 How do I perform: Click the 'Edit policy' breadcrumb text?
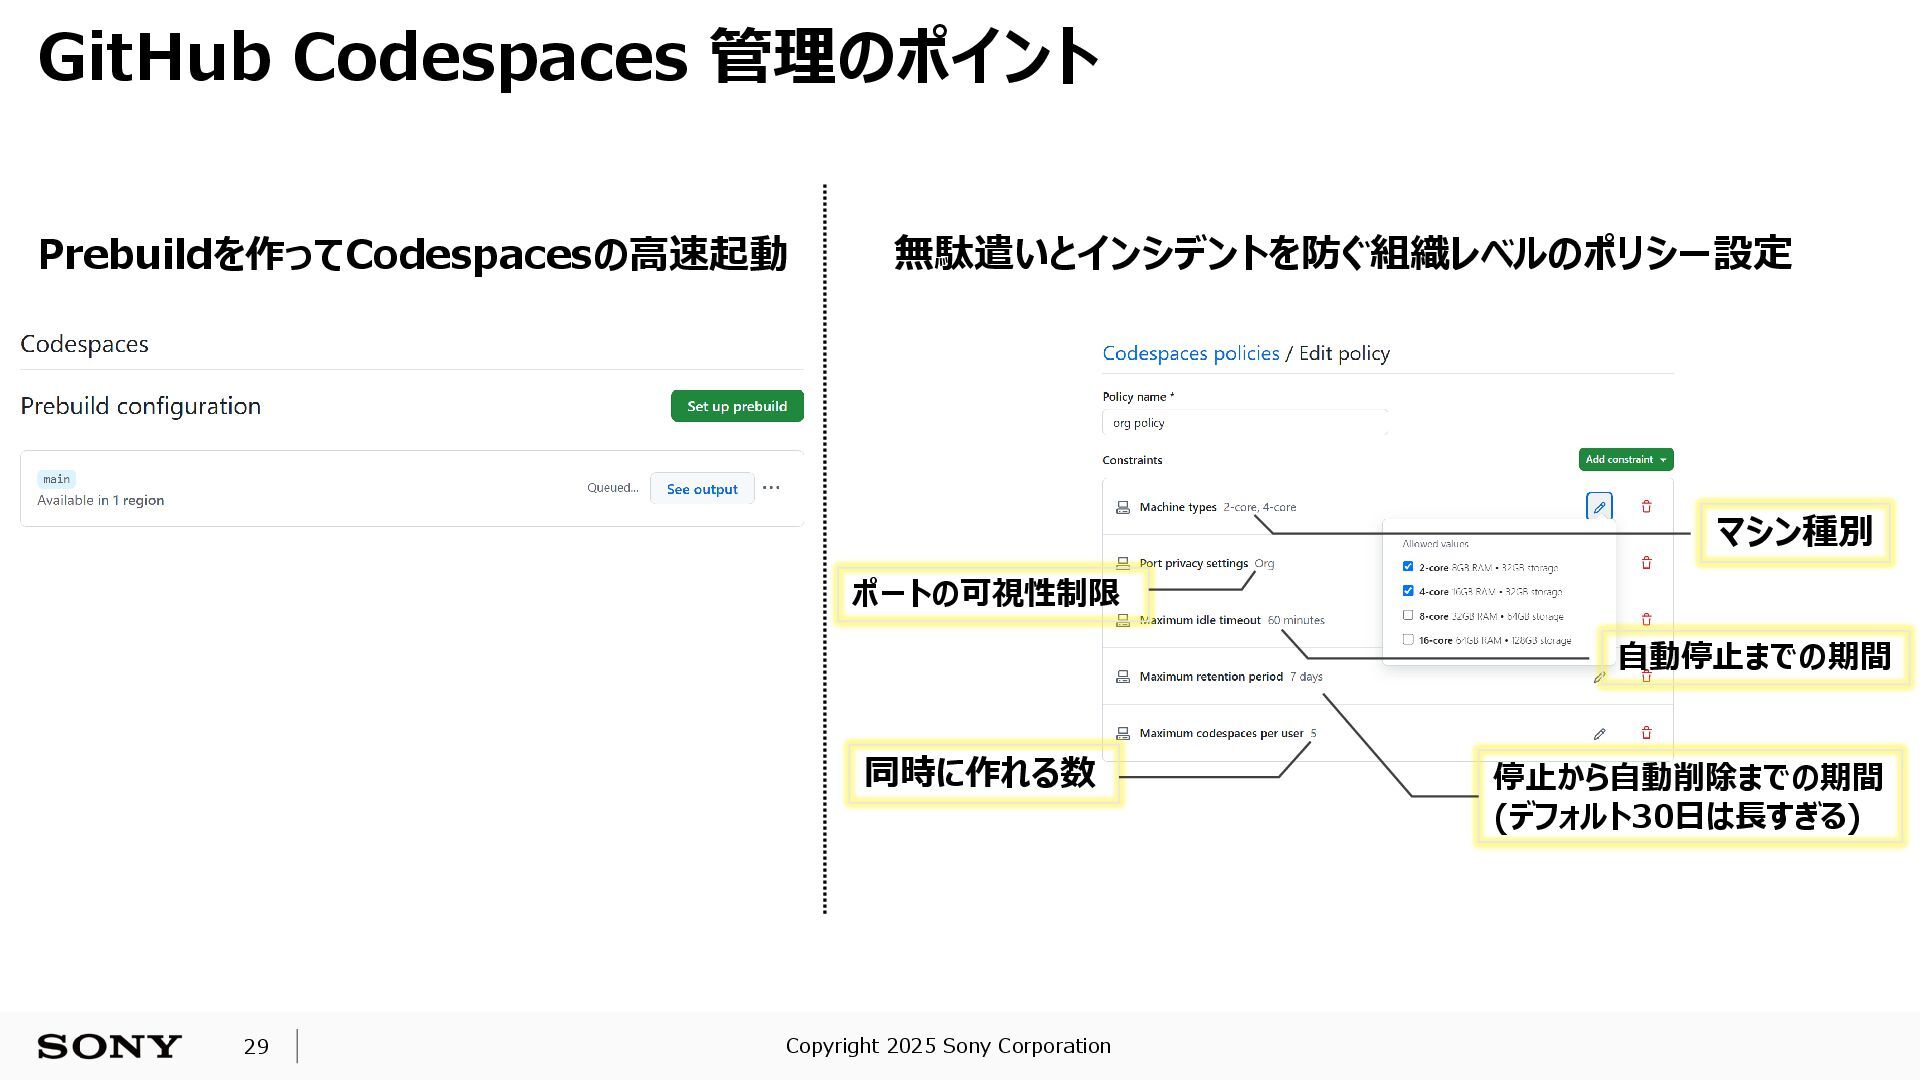click(x=1344, y=353)
